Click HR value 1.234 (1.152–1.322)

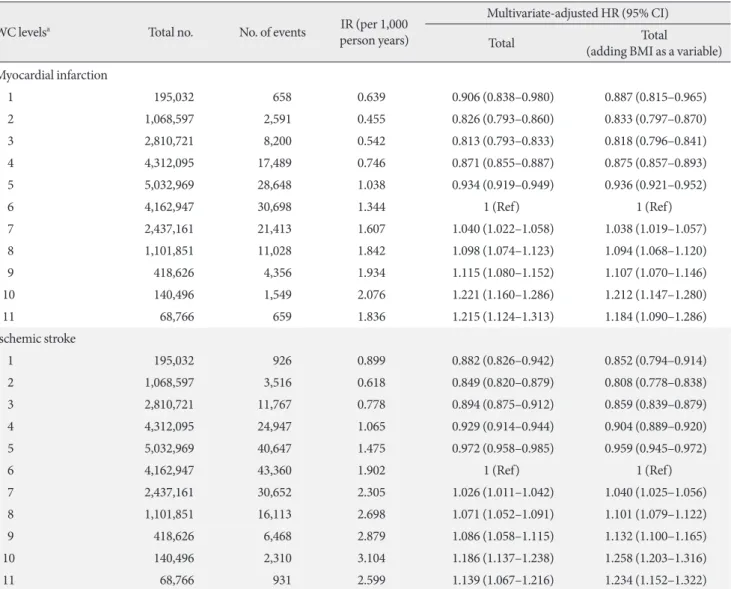655,580
